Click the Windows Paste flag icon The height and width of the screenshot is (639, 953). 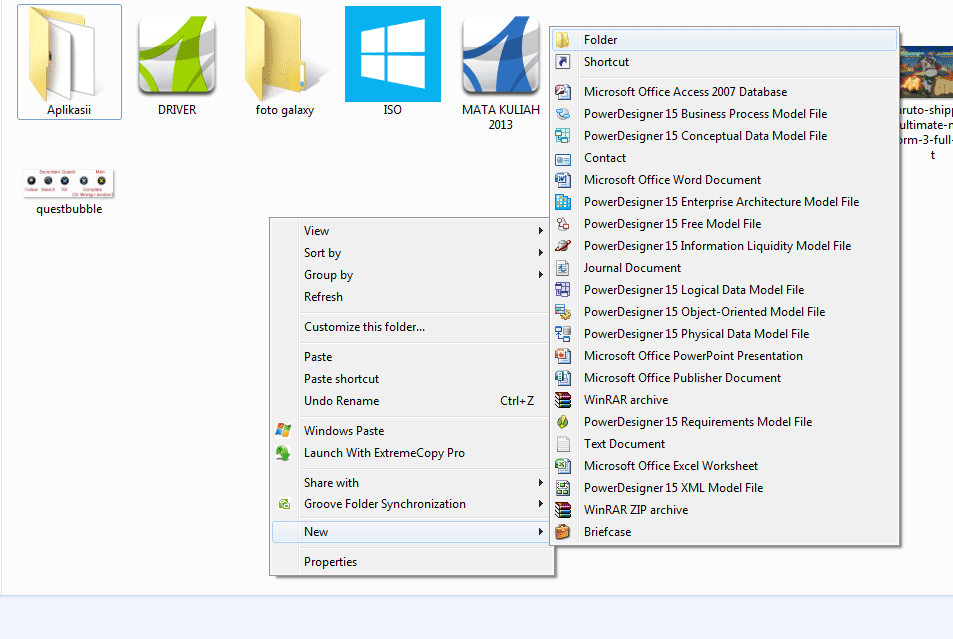283,430
